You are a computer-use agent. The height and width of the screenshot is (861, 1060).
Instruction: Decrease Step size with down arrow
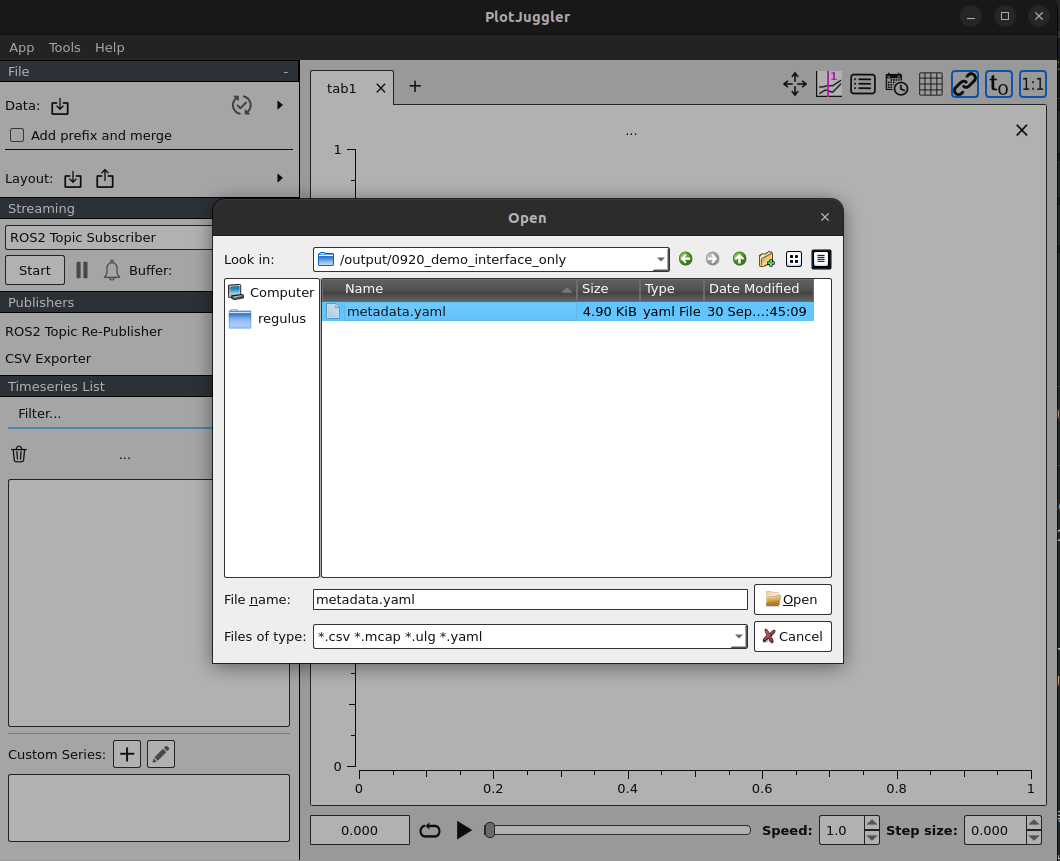coord(1034,837)
